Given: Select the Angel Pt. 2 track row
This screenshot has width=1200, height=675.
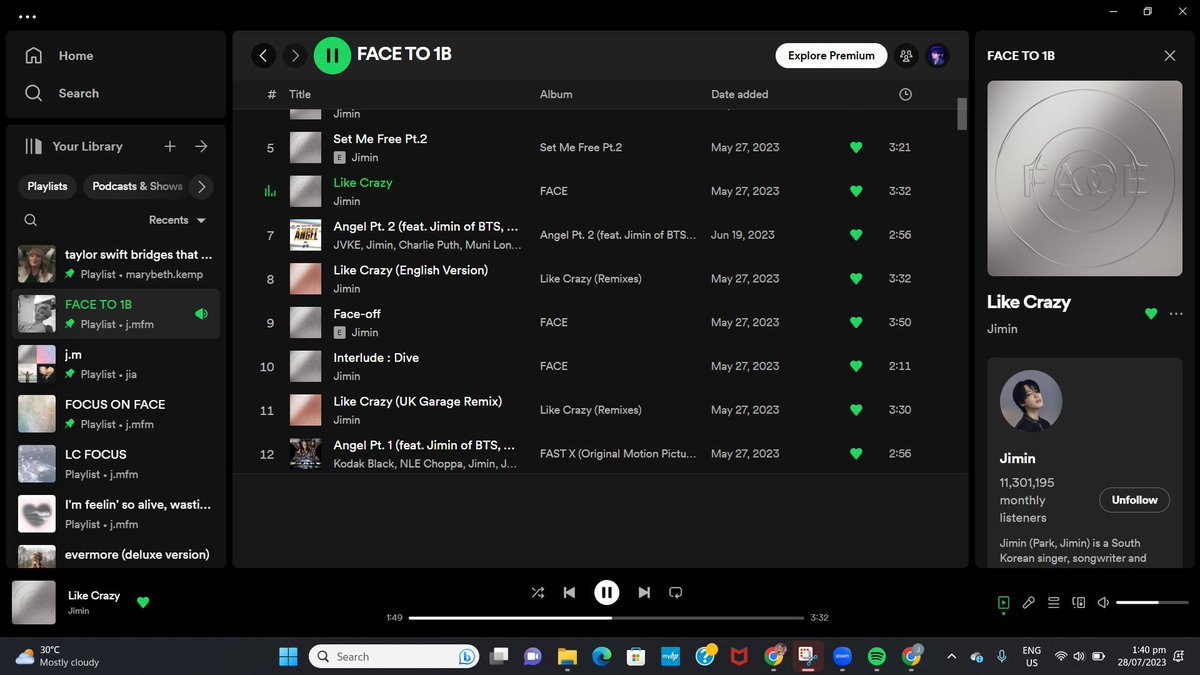Looking at the screenshot, I should coord(600,235).
